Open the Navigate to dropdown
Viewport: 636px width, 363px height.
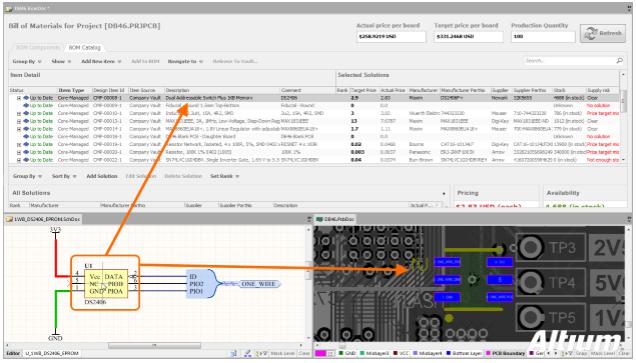[x=185, y=62]
